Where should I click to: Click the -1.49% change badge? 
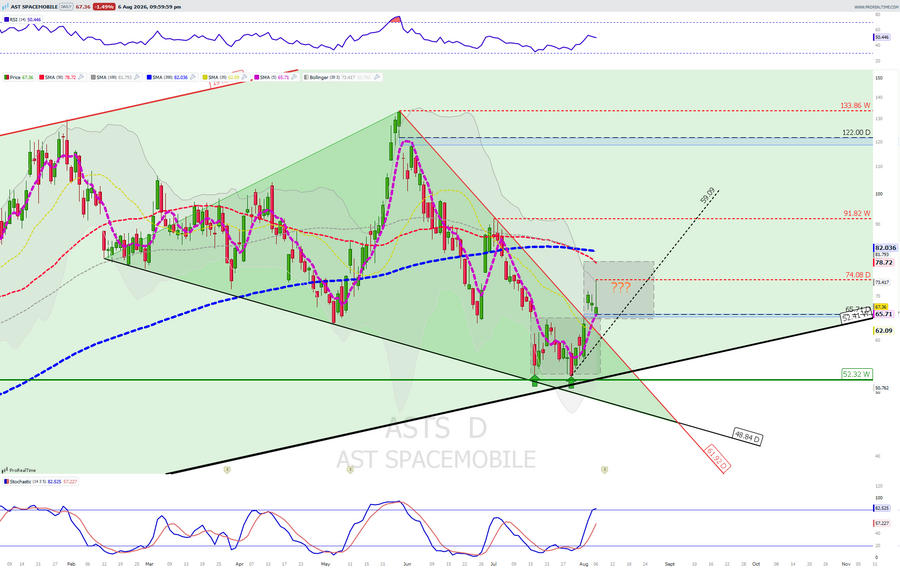104,7
